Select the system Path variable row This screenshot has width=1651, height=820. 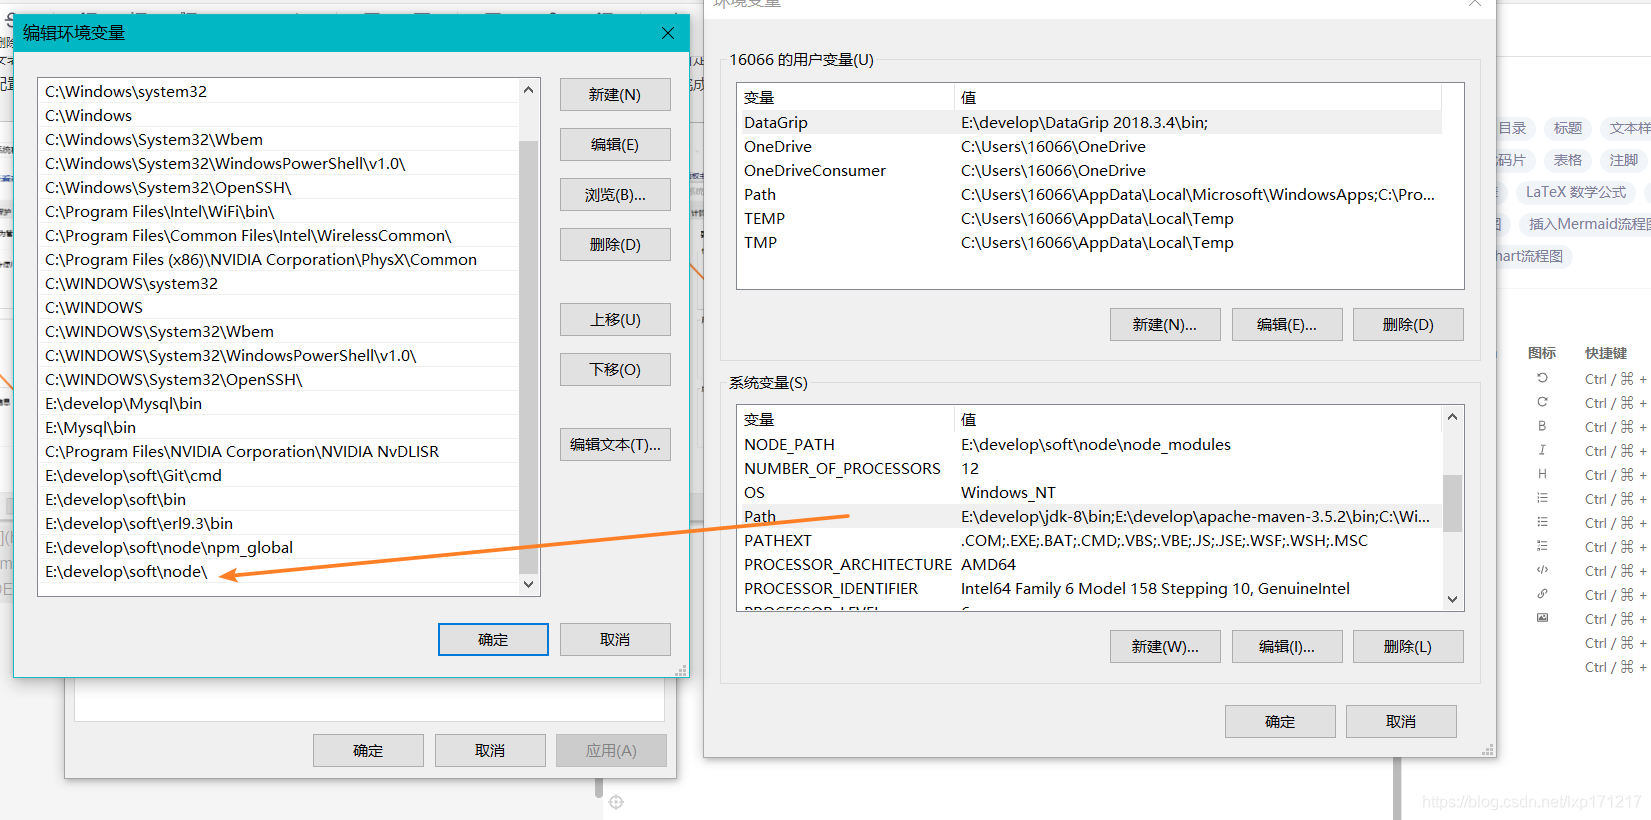[x=1090, y=517]
